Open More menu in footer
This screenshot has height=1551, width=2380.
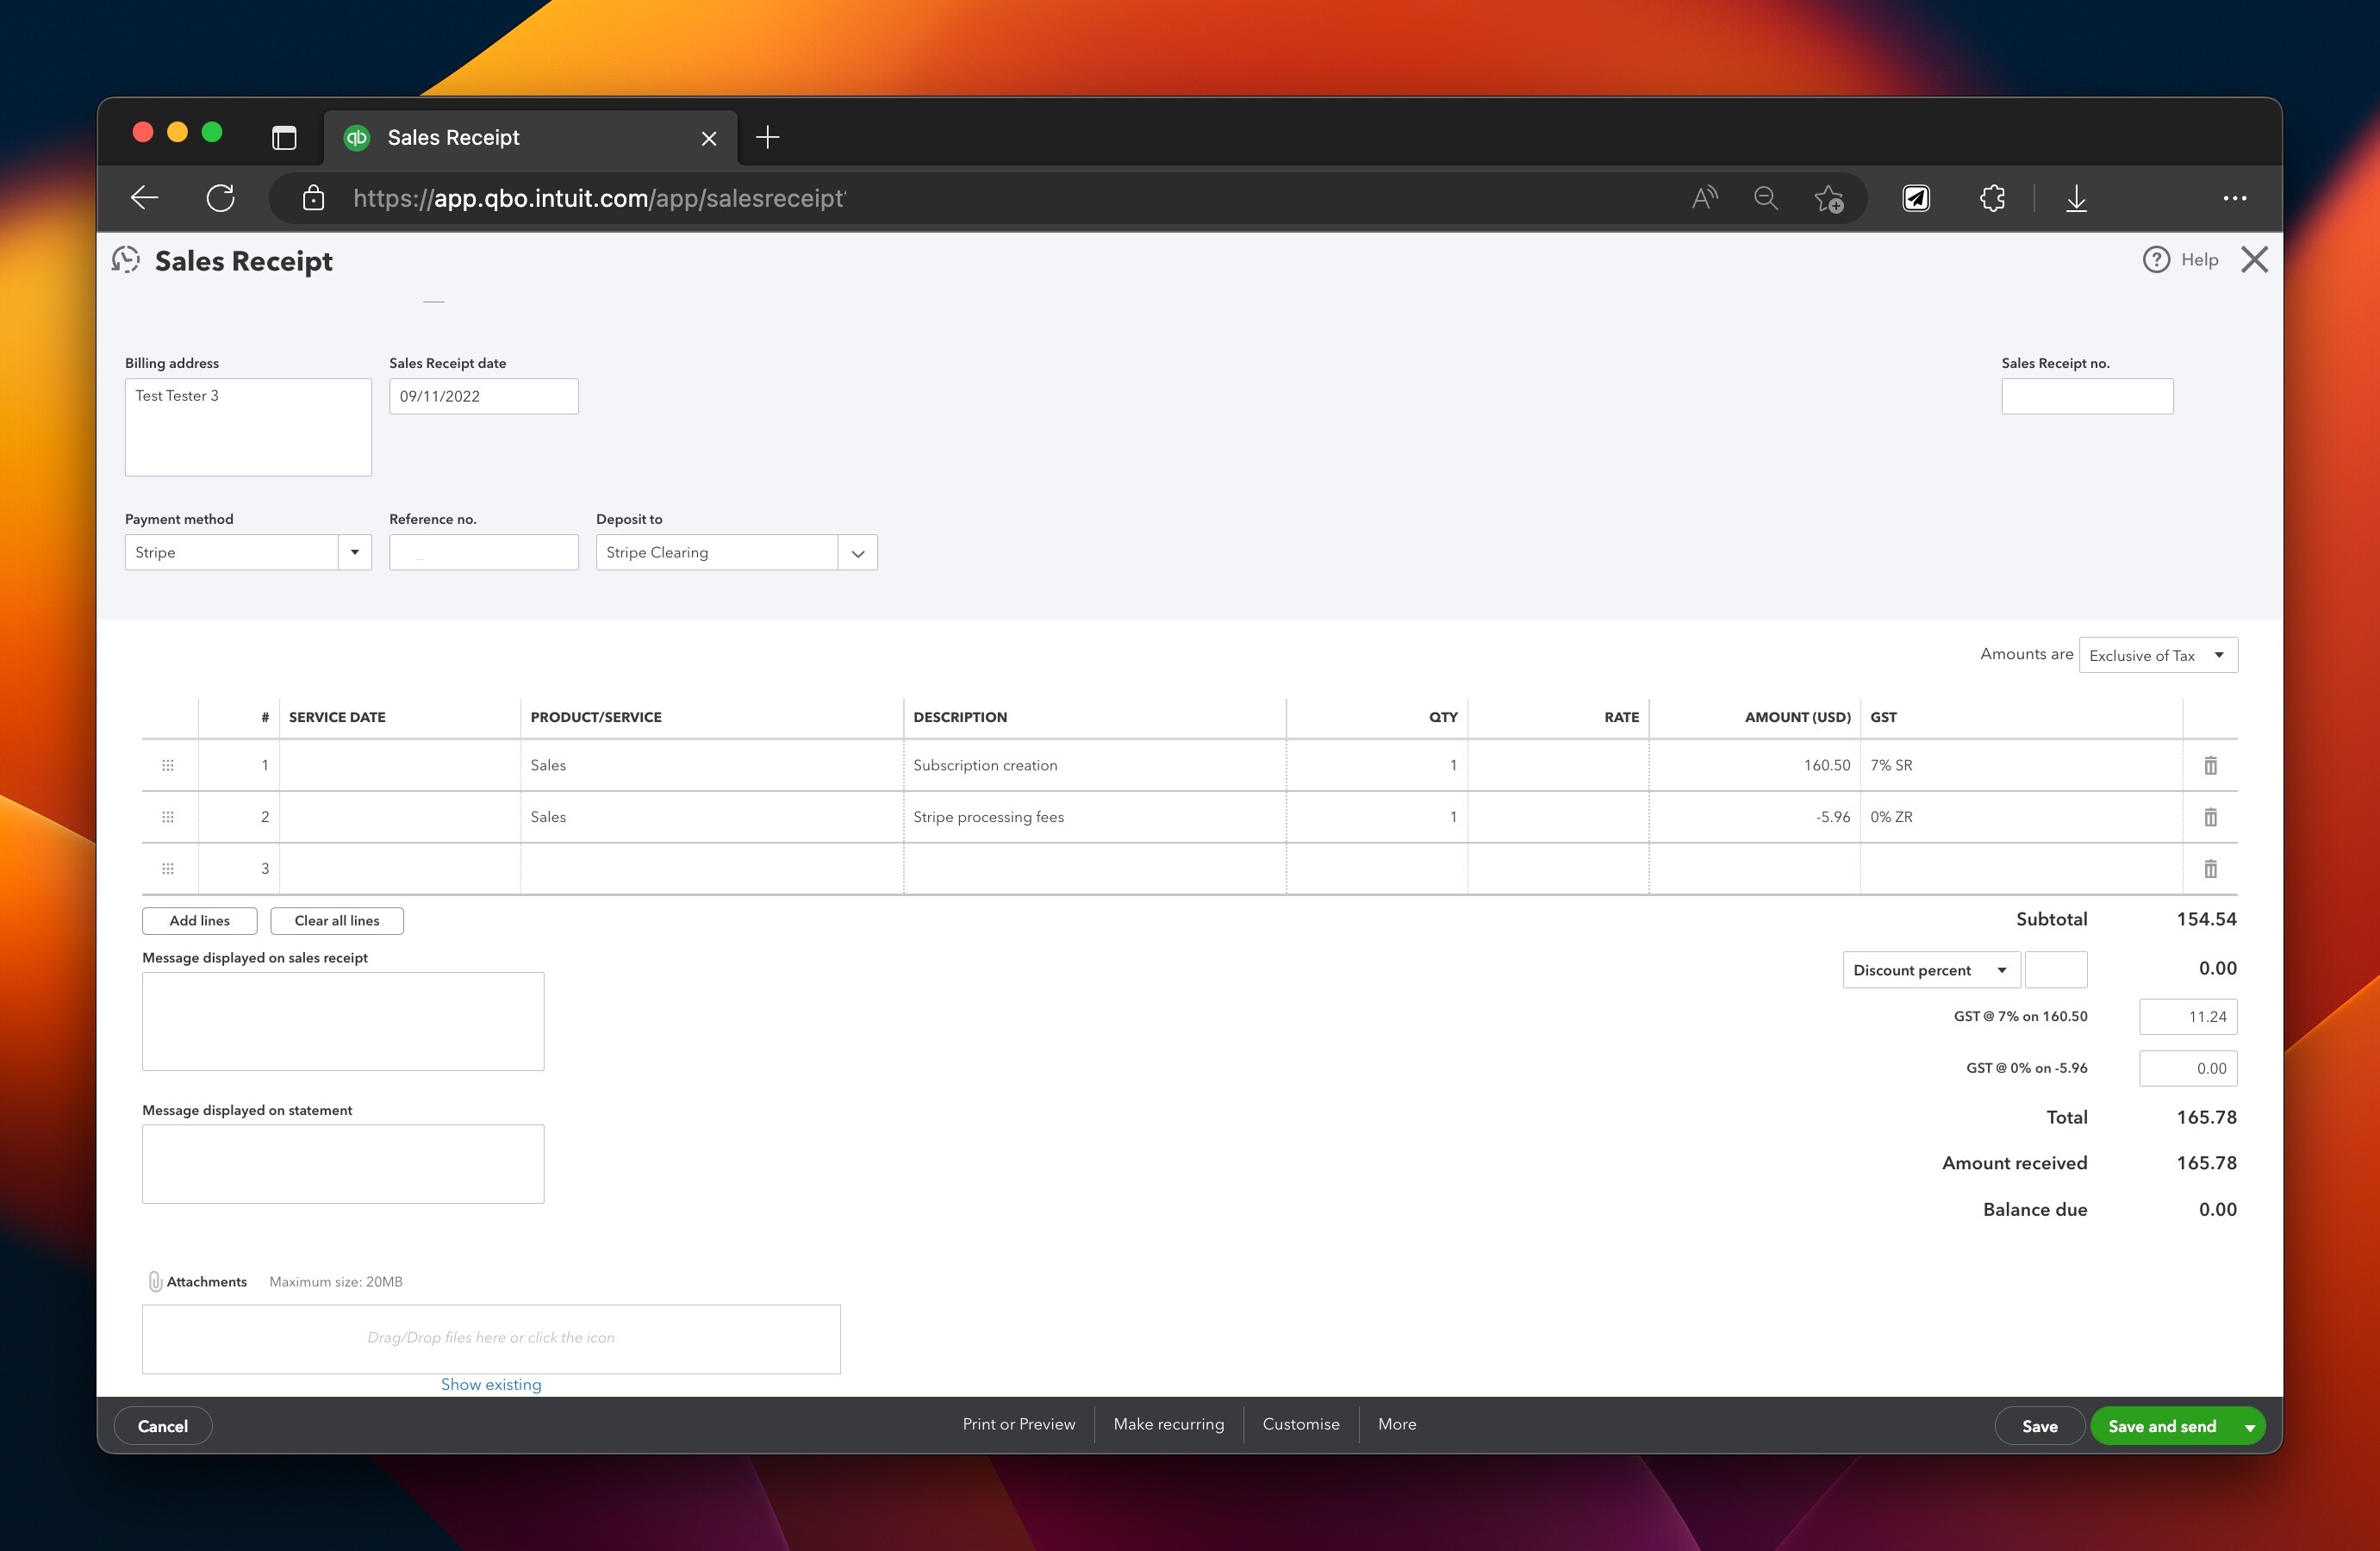click(x=1396, y=1424)
